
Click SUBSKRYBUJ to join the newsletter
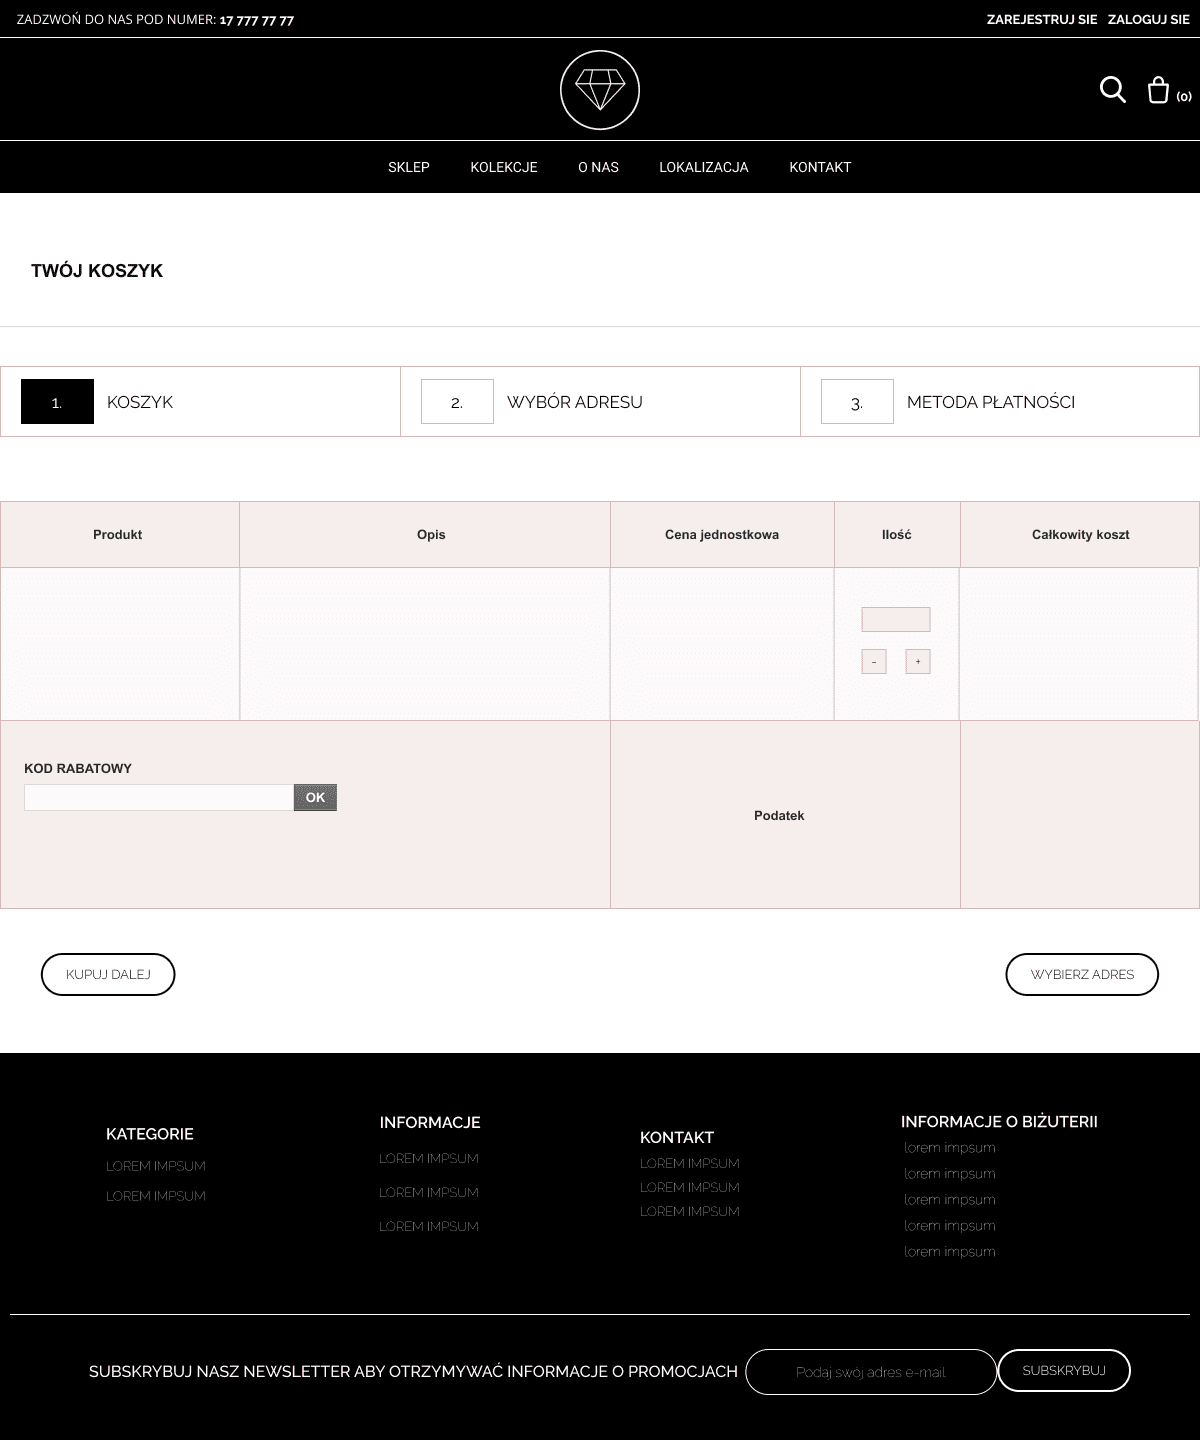pos(1063,1371)
